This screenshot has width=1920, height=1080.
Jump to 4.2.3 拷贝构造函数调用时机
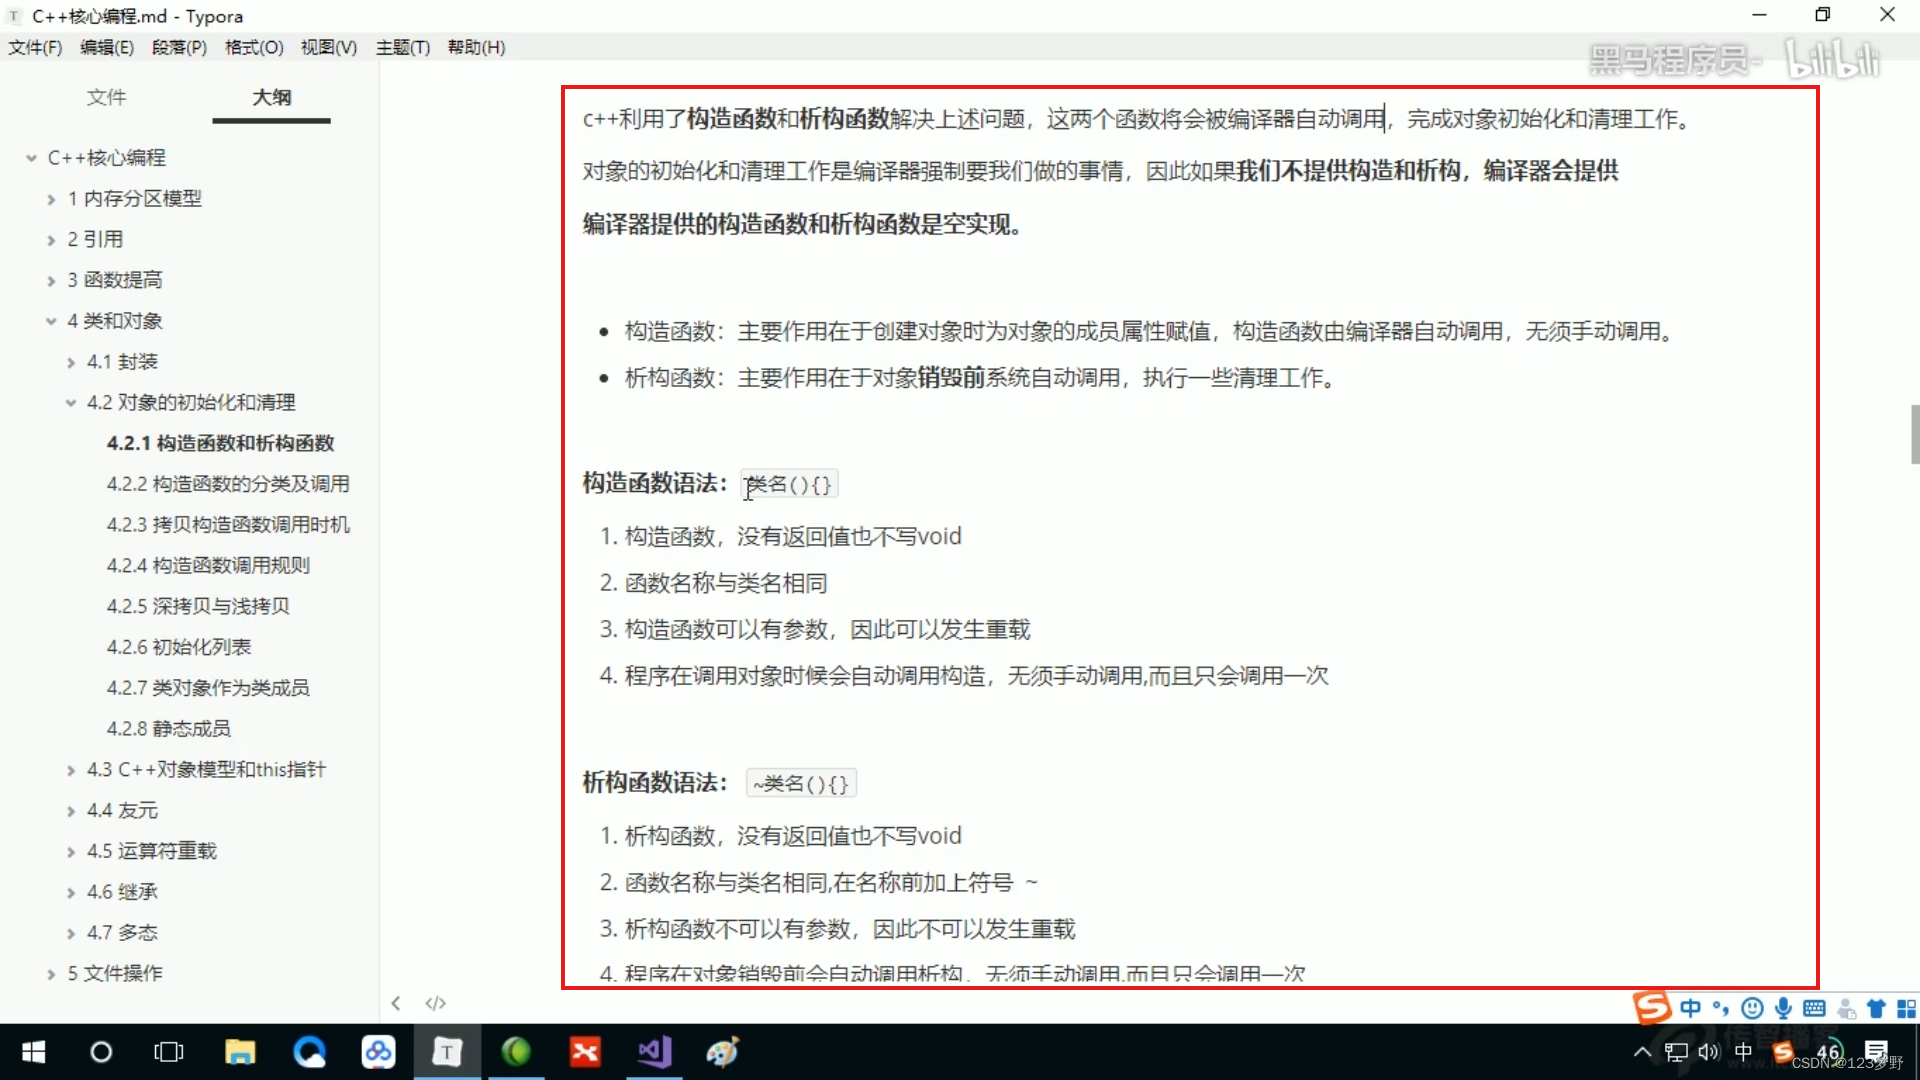point(228,525)
